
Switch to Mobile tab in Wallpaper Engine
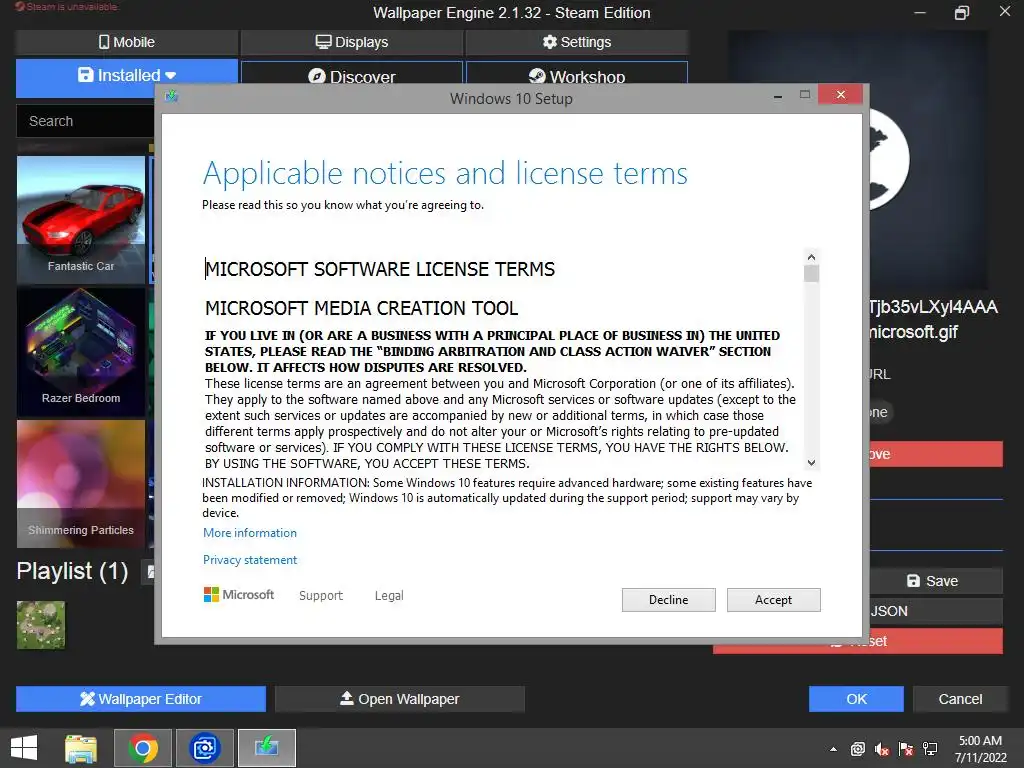pyautogui.click(x=127, y=42)
